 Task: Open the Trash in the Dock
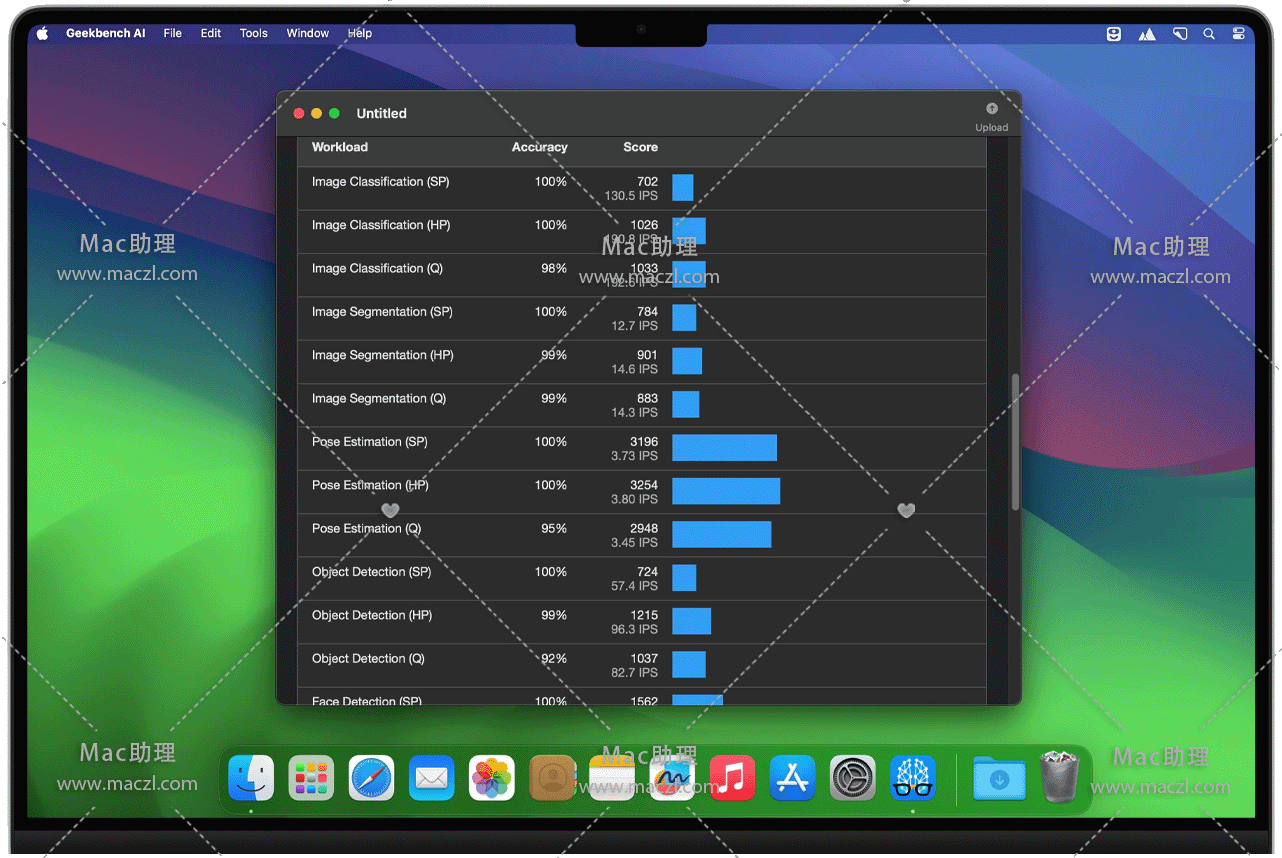point(1060,777)
